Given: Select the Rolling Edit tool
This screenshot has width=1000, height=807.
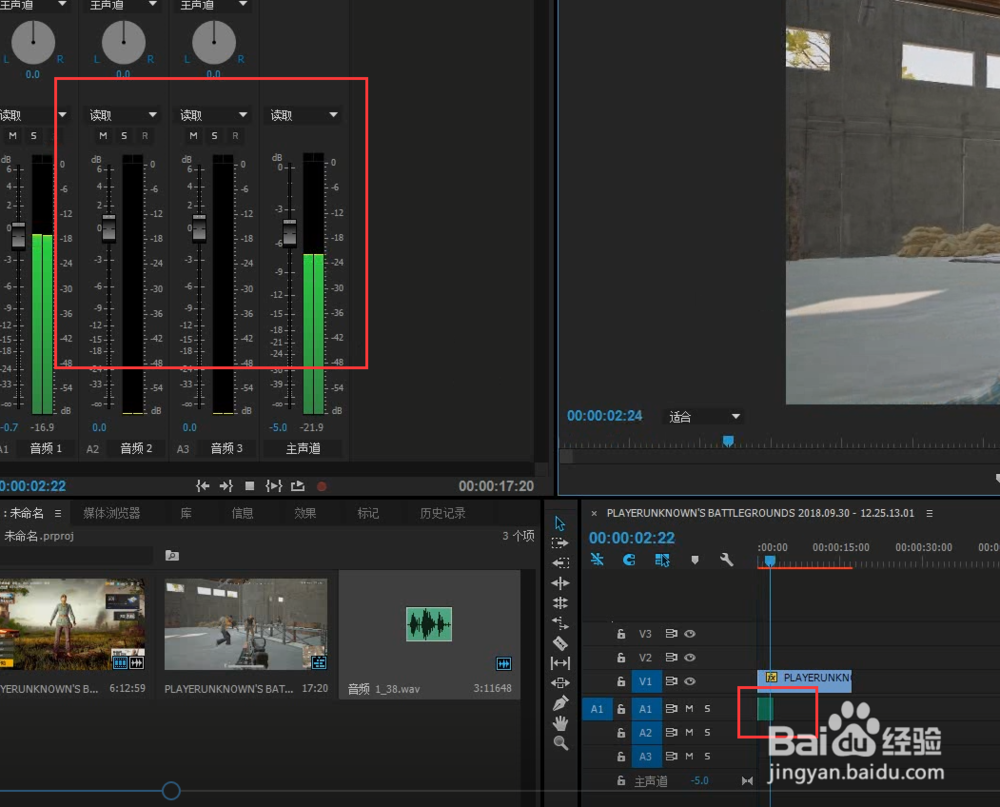Looking at the screenshot, I should pos(560,603).
